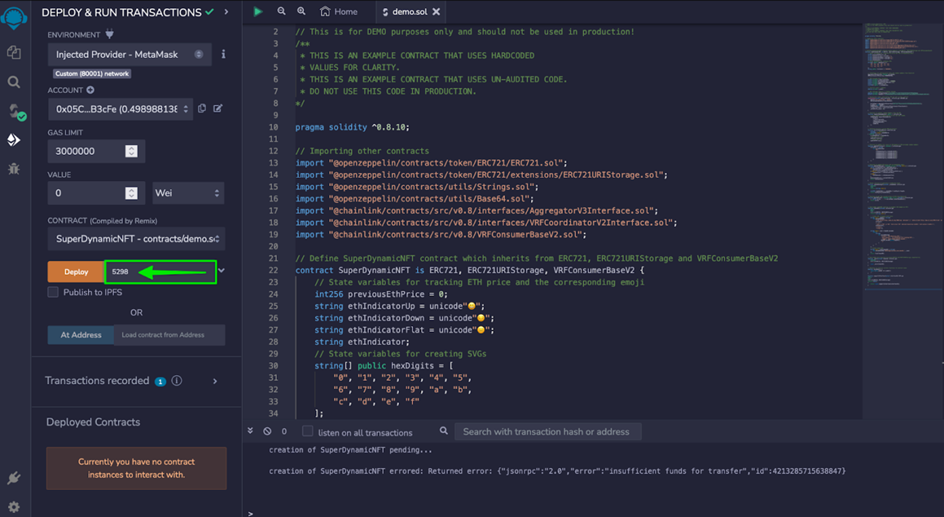Expand the Deploy & Run panel header chevron
The image size is (944, 517).
point(226,11)
